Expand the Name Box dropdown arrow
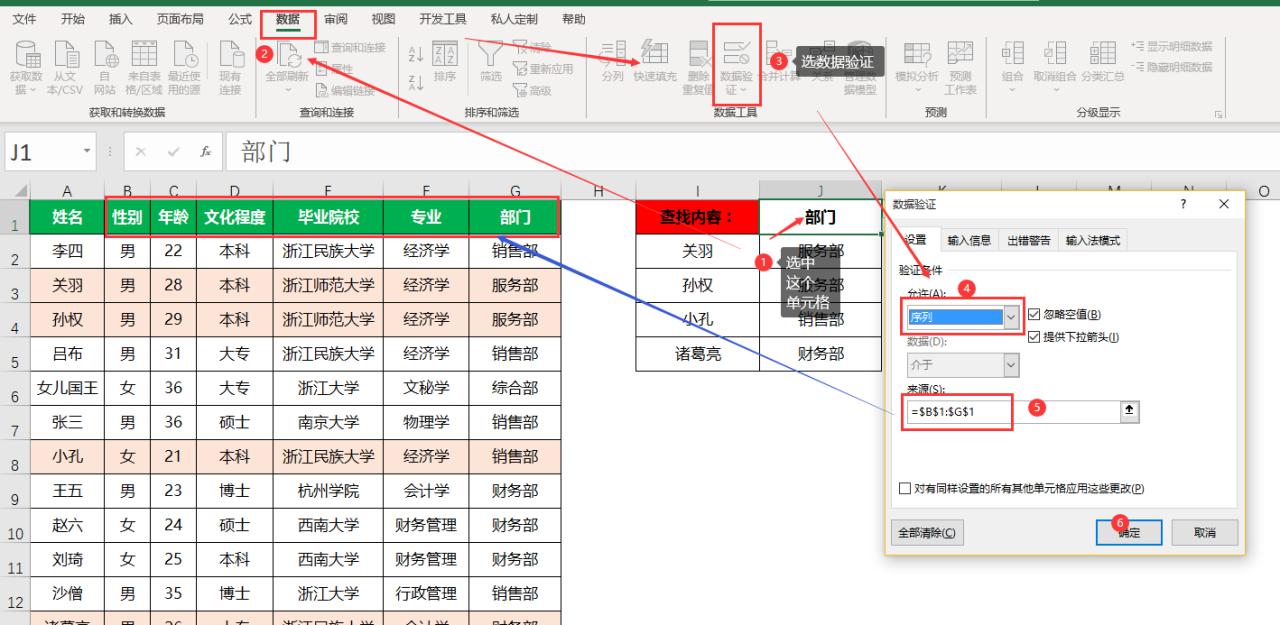Image resolution: width=1280 pixels, height=625 pixels. tap(87, 152)
